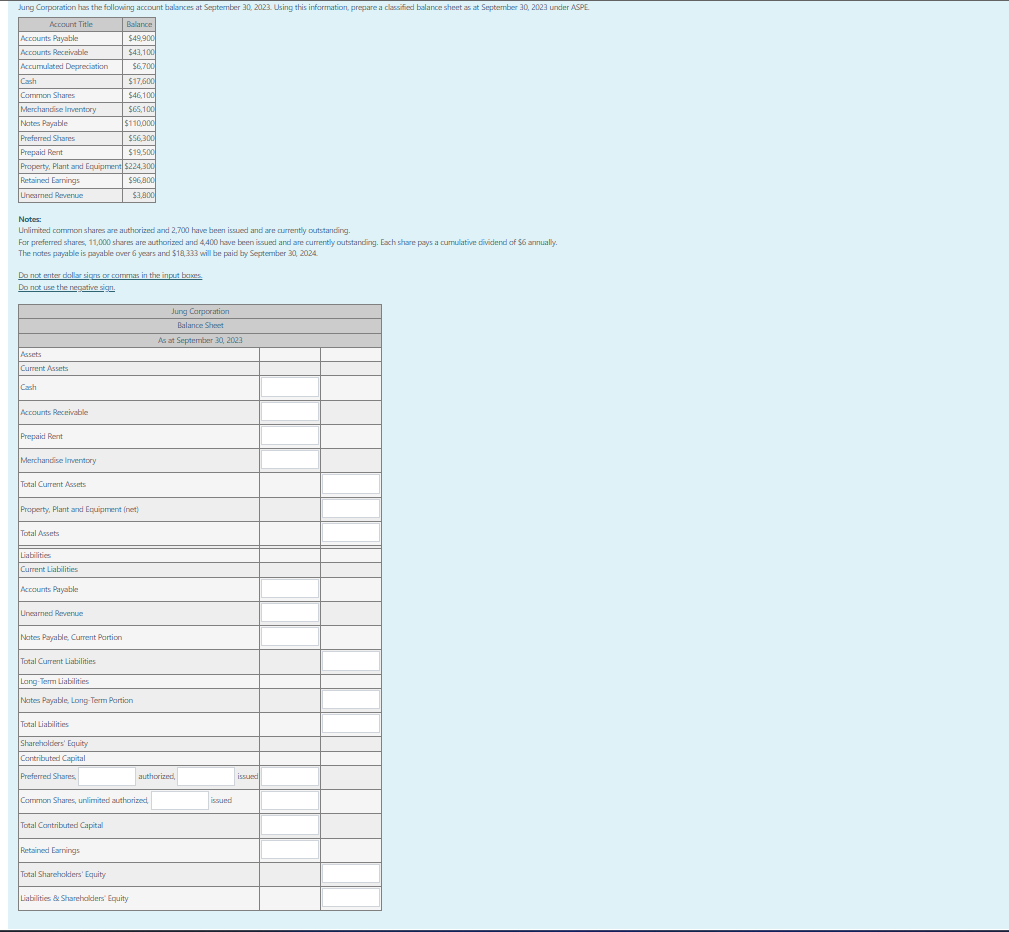This screenshot has height=932, width=1009.
Task: Click the Common Shares issued input box
Action: [x=180, y=799]
